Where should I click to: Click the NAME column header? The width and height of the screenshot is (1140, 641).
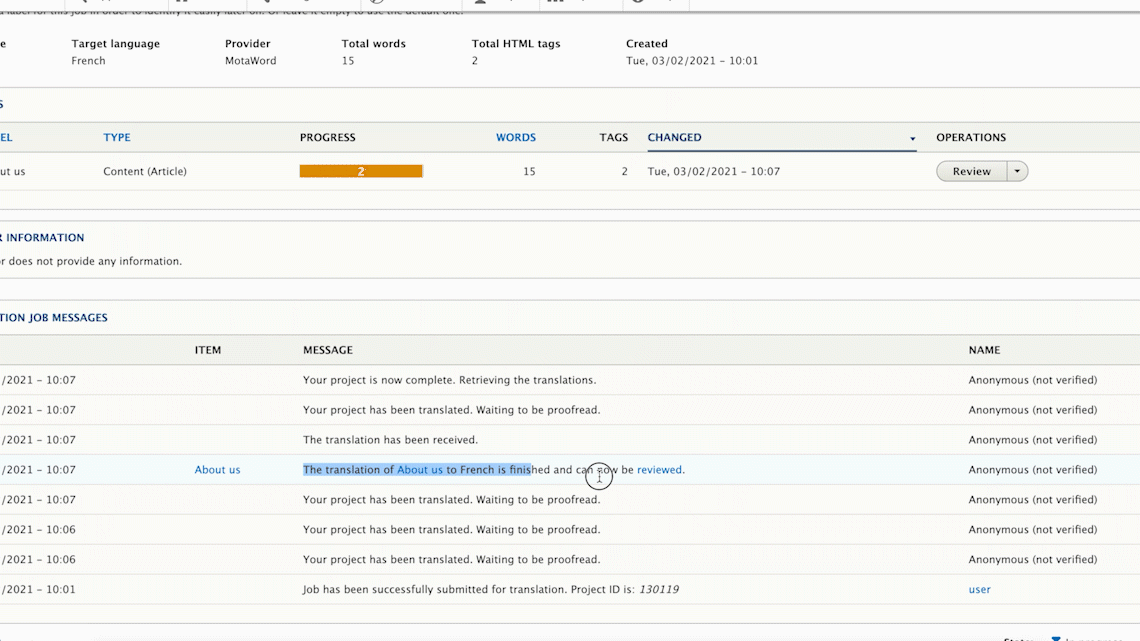984,350
